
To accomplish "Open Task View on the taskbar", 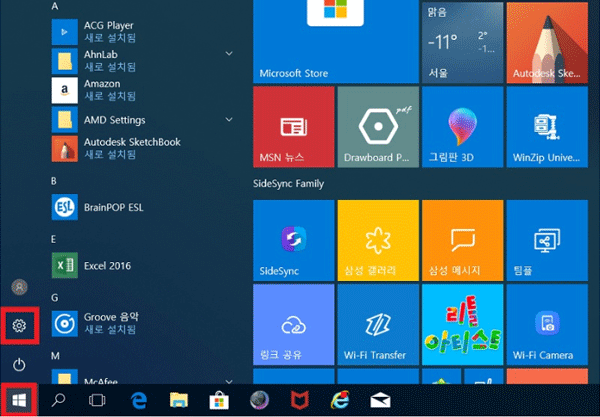I will 97,400.
